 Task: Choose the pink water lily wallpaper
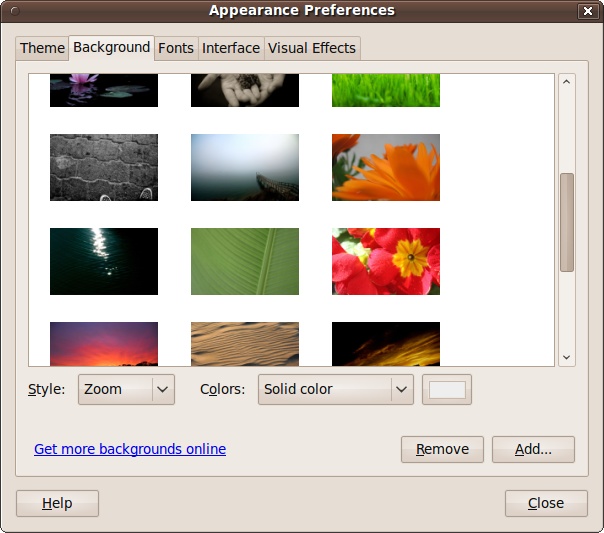click(x=104, y=90)
